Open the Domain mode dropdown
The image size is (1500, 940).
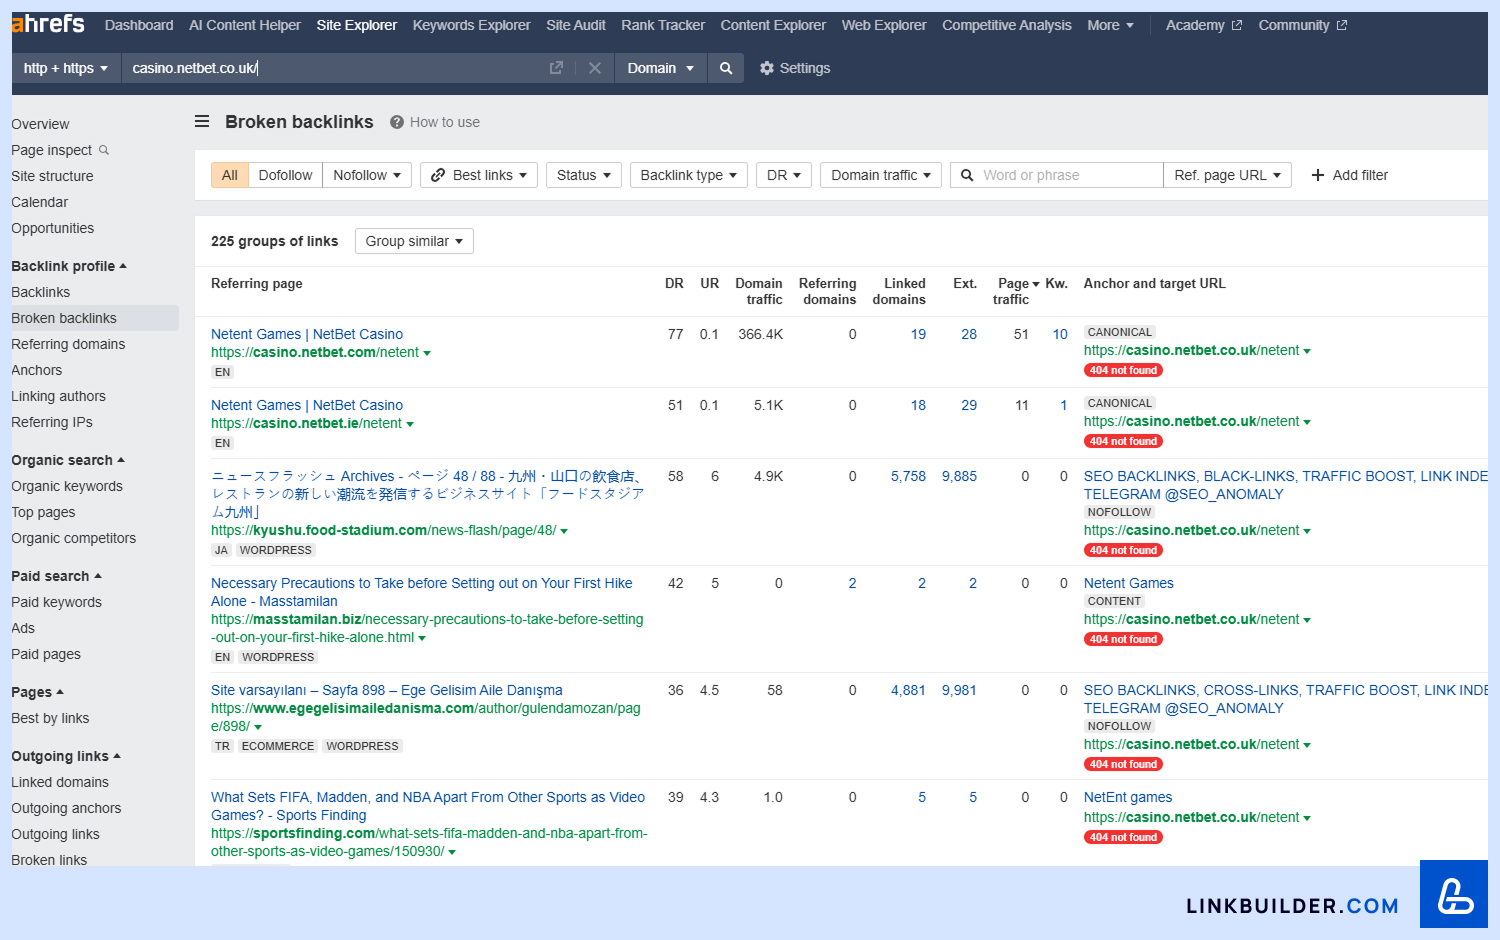pos(661,68)
